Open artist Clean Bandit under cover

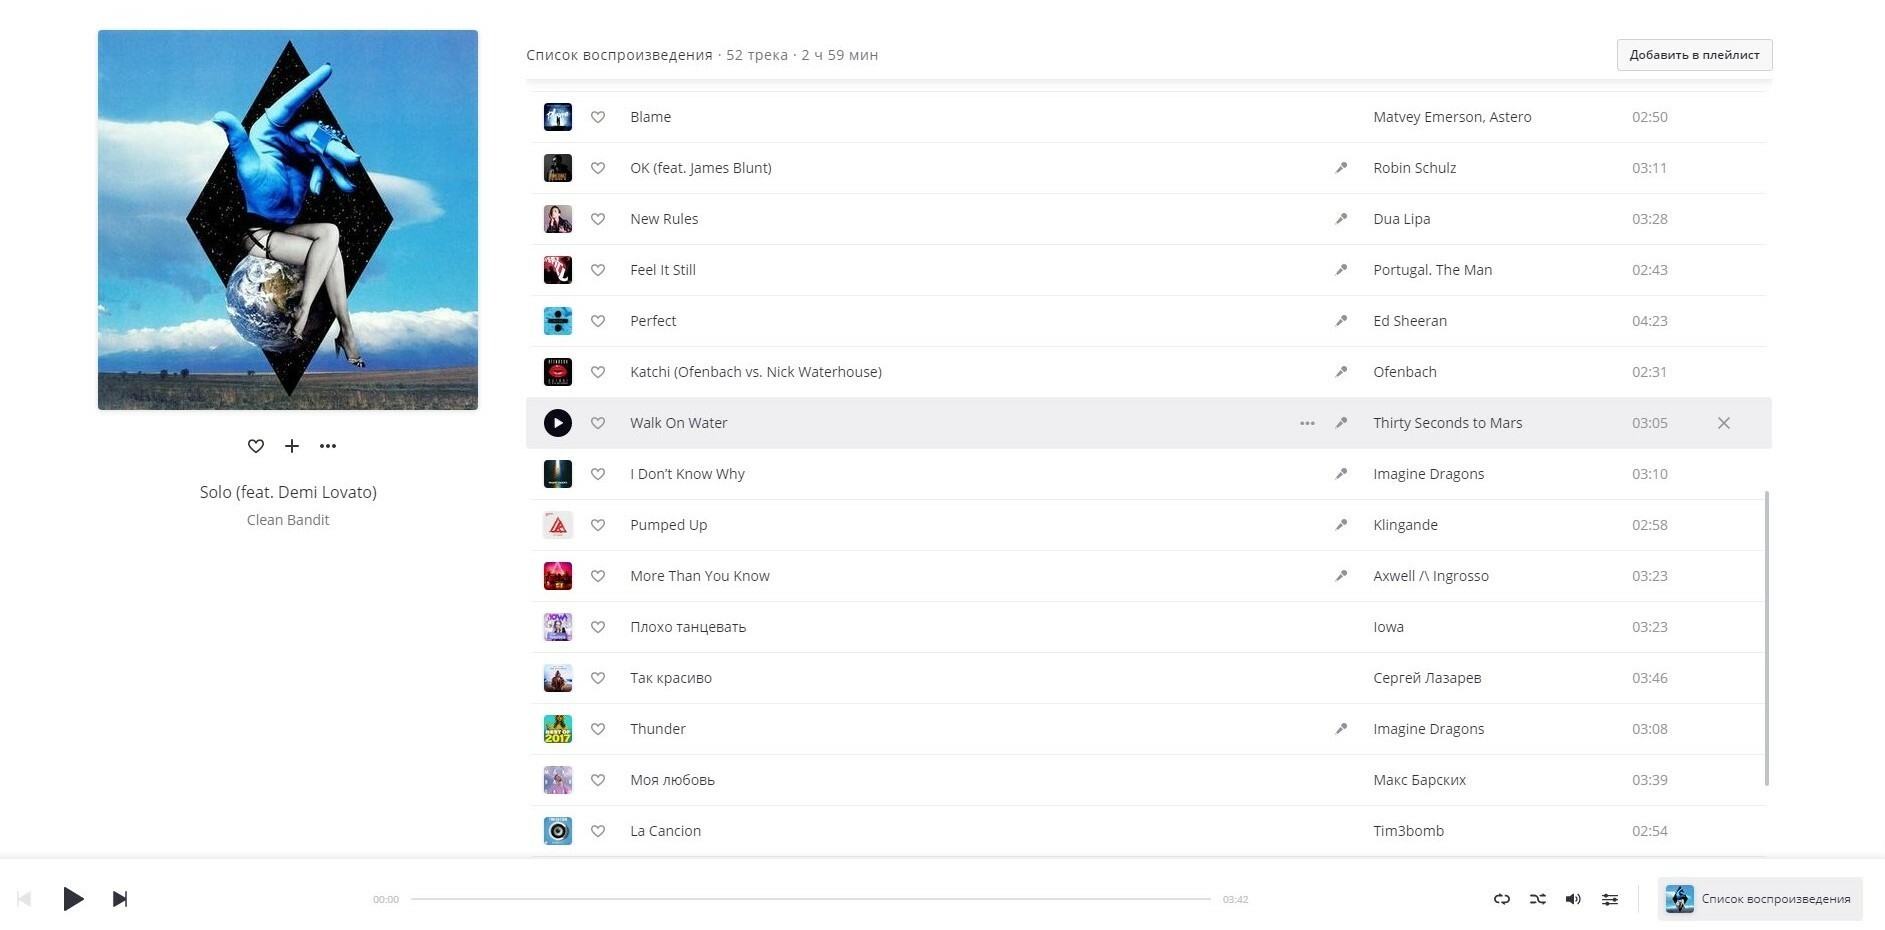(288, 520)
